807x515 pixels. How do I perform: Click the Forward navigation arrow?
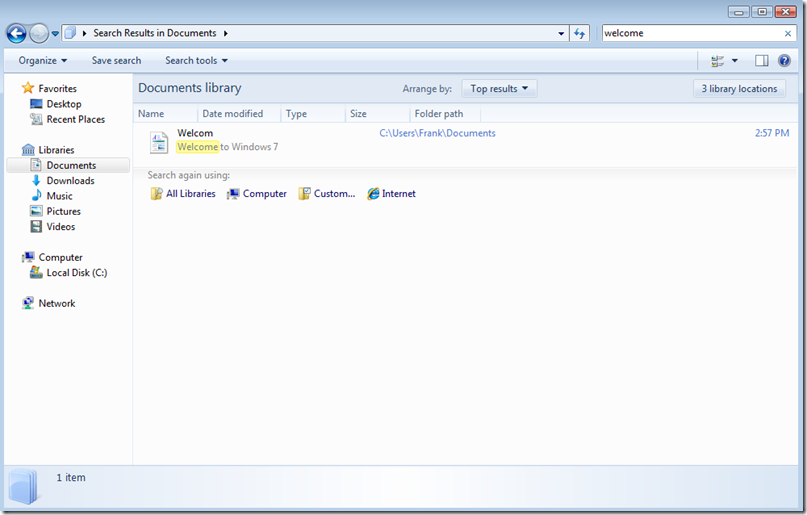pyautogui.click(x=39, y=33)
